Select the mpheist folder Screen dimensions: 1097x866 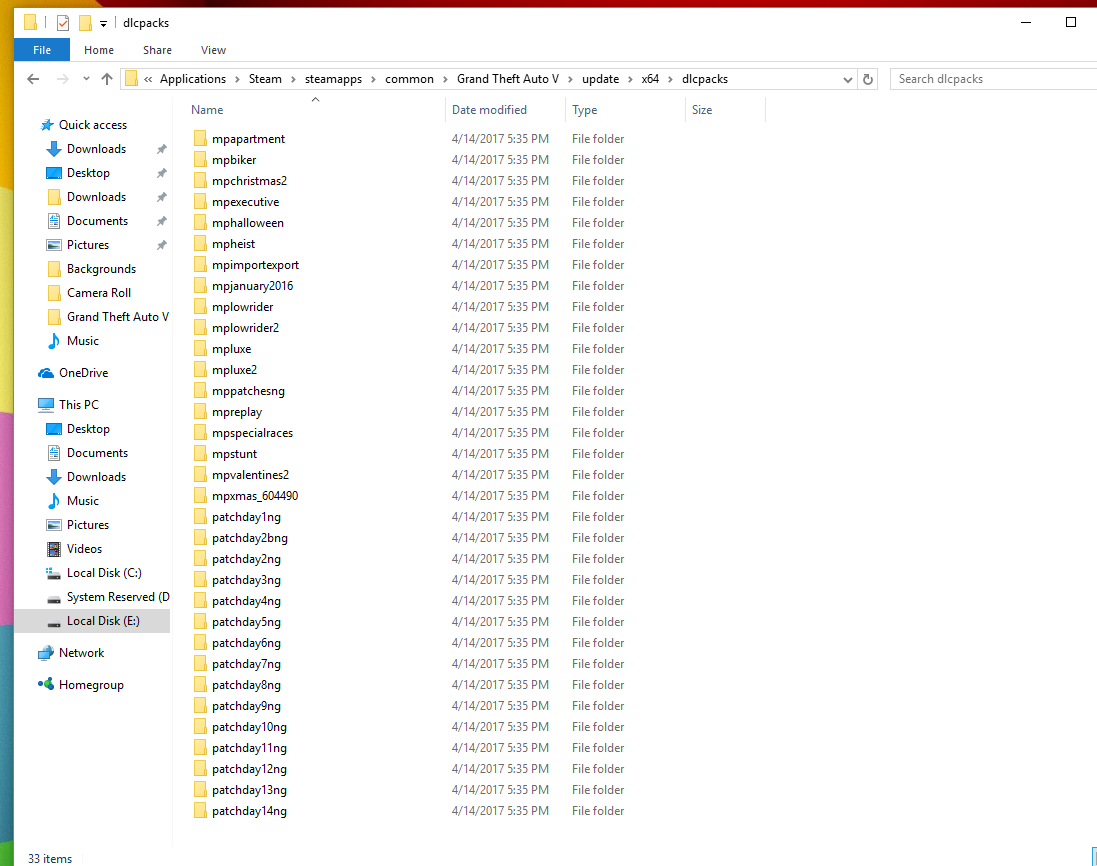(x=233, y=243)
